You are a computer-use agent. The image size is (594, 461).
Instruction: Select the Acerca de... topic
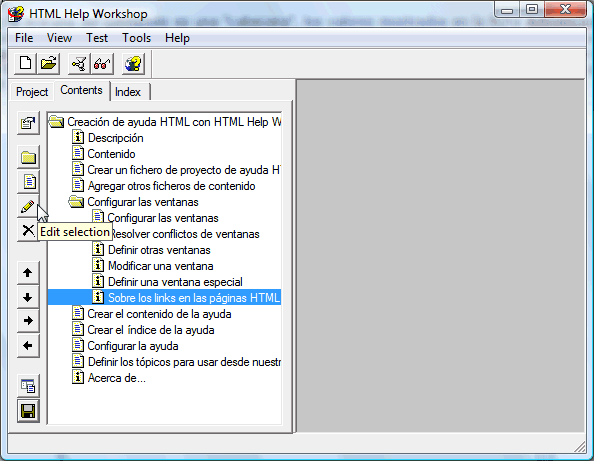pos(116,378)
